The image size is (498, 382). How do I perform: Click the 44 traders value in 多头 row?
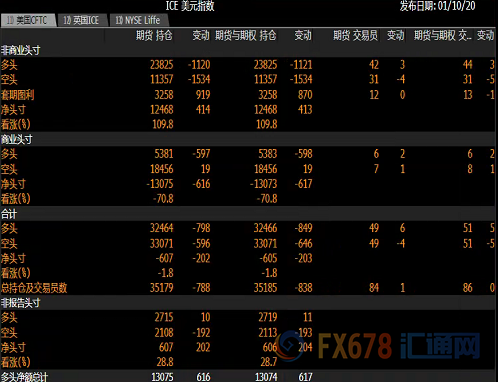pyautogui.click(x=468, y=65)
